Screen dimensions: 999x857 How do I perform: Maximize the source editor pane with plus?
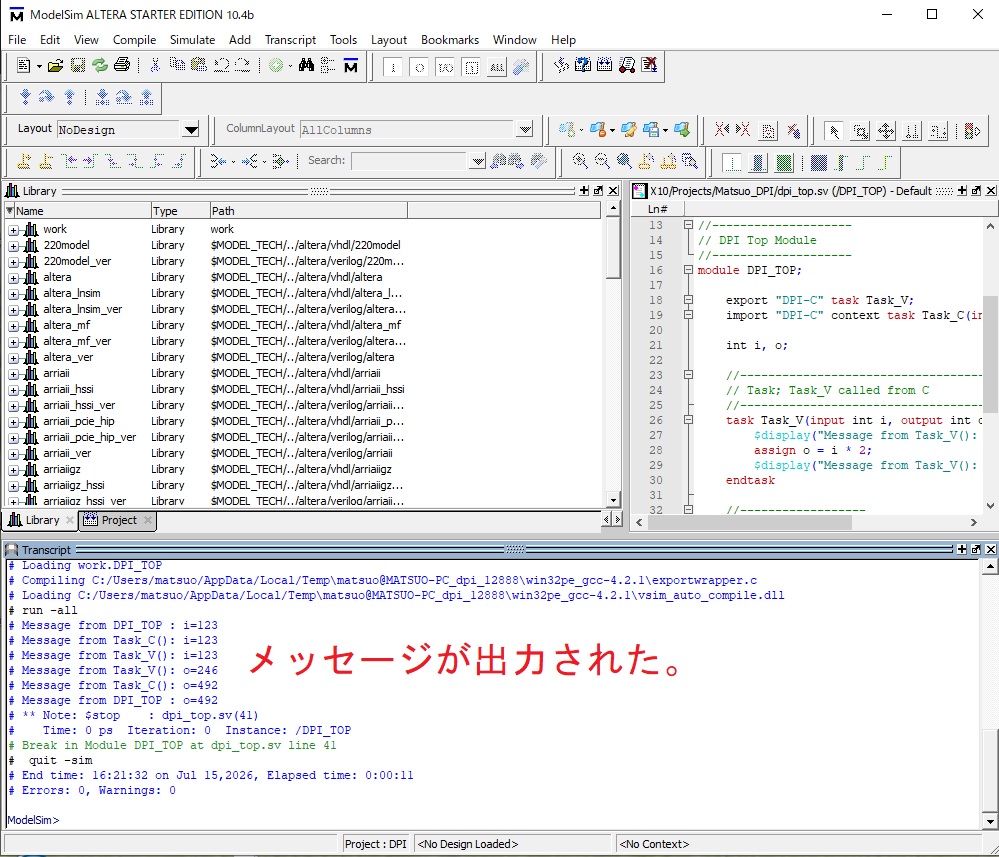click(x=962, y=191)
